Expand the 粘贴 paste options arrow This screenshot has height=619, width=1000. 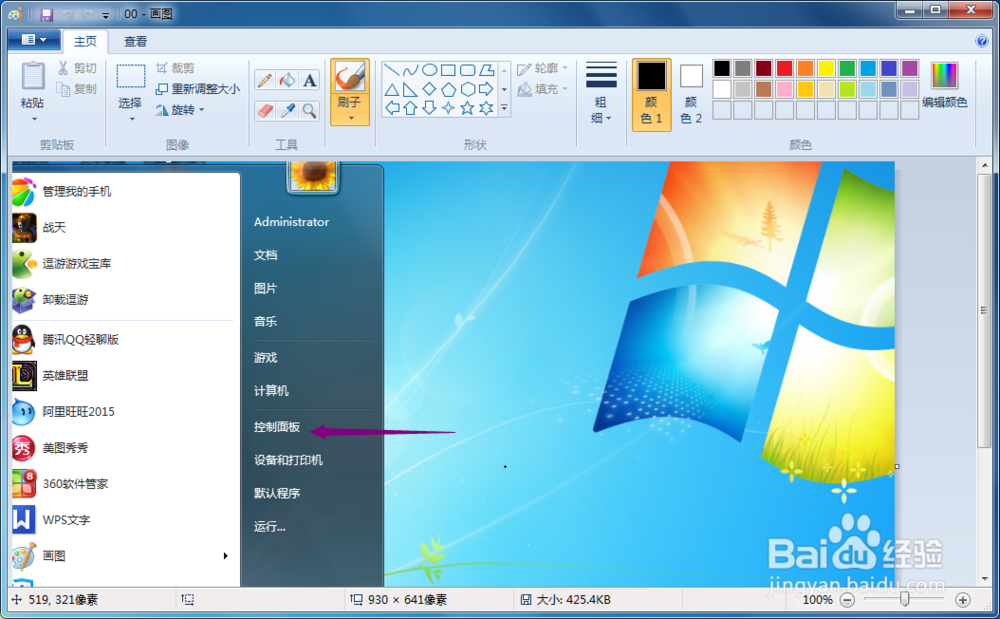[x=33, y=119]
